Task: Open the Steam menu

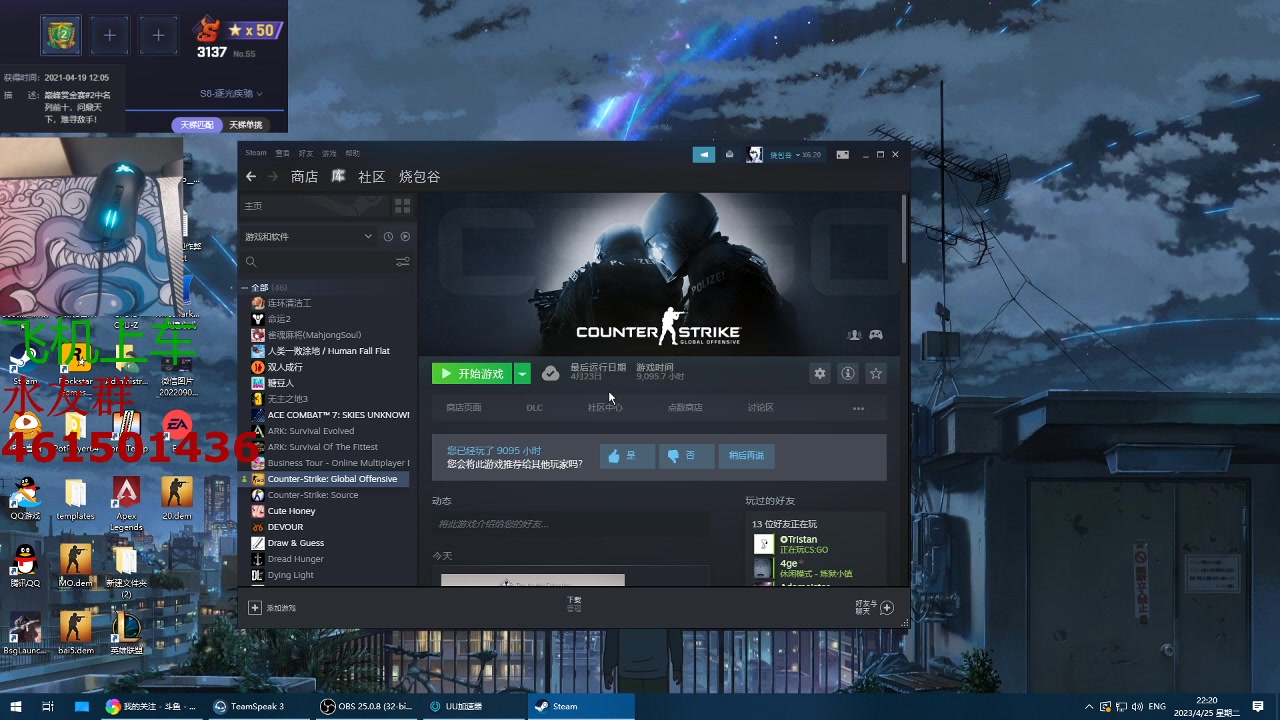Action: coord(256,154)
